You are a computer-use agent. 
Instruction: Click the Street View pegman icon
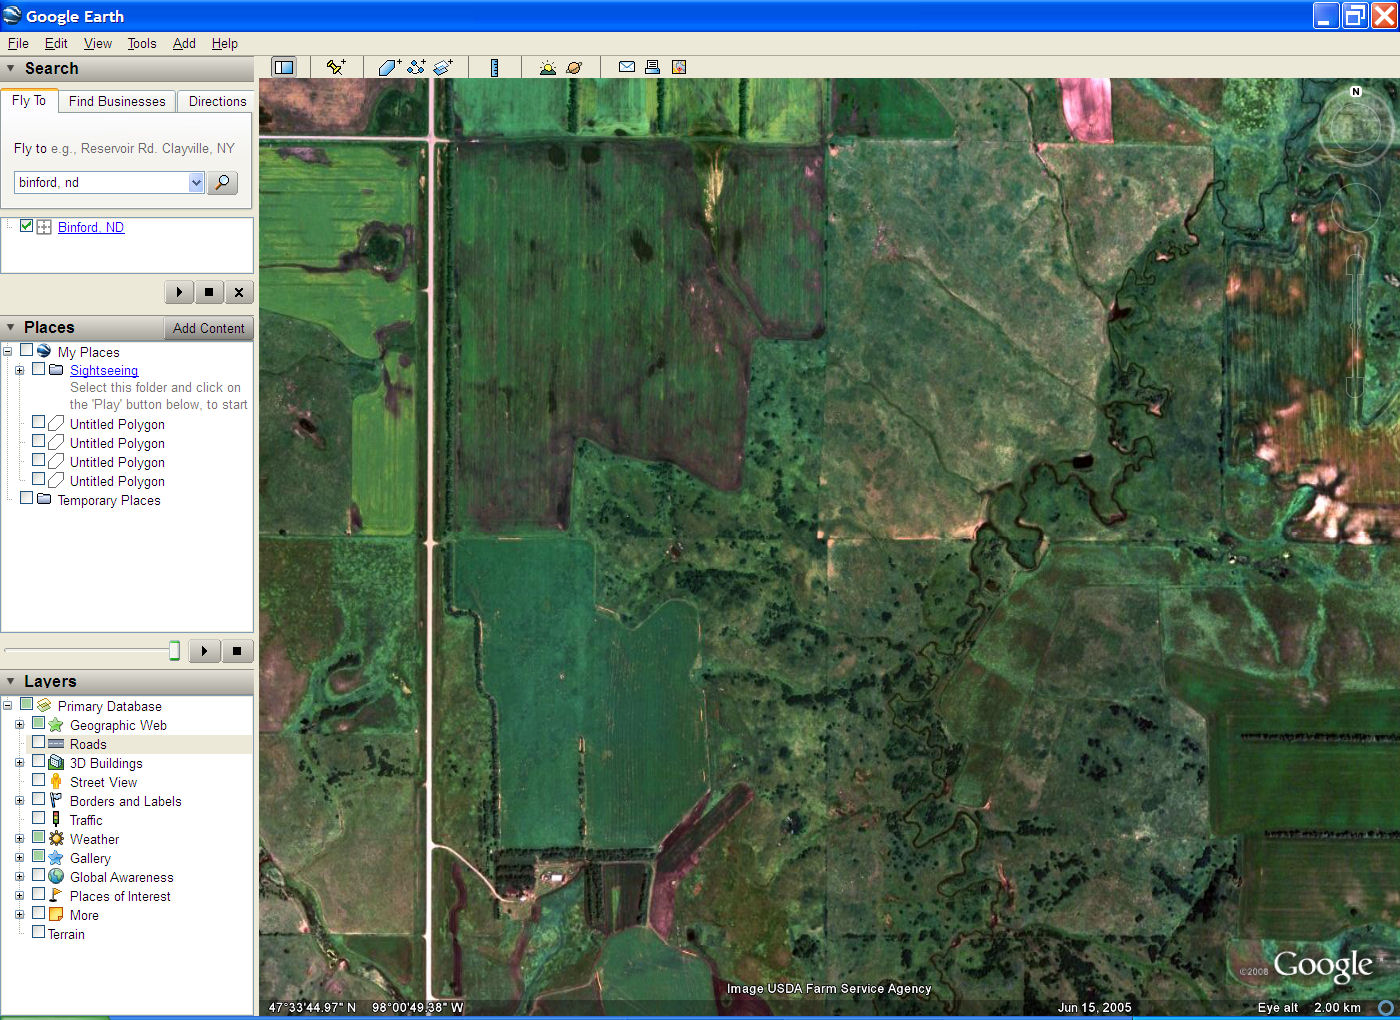click(x=56, y=782)
